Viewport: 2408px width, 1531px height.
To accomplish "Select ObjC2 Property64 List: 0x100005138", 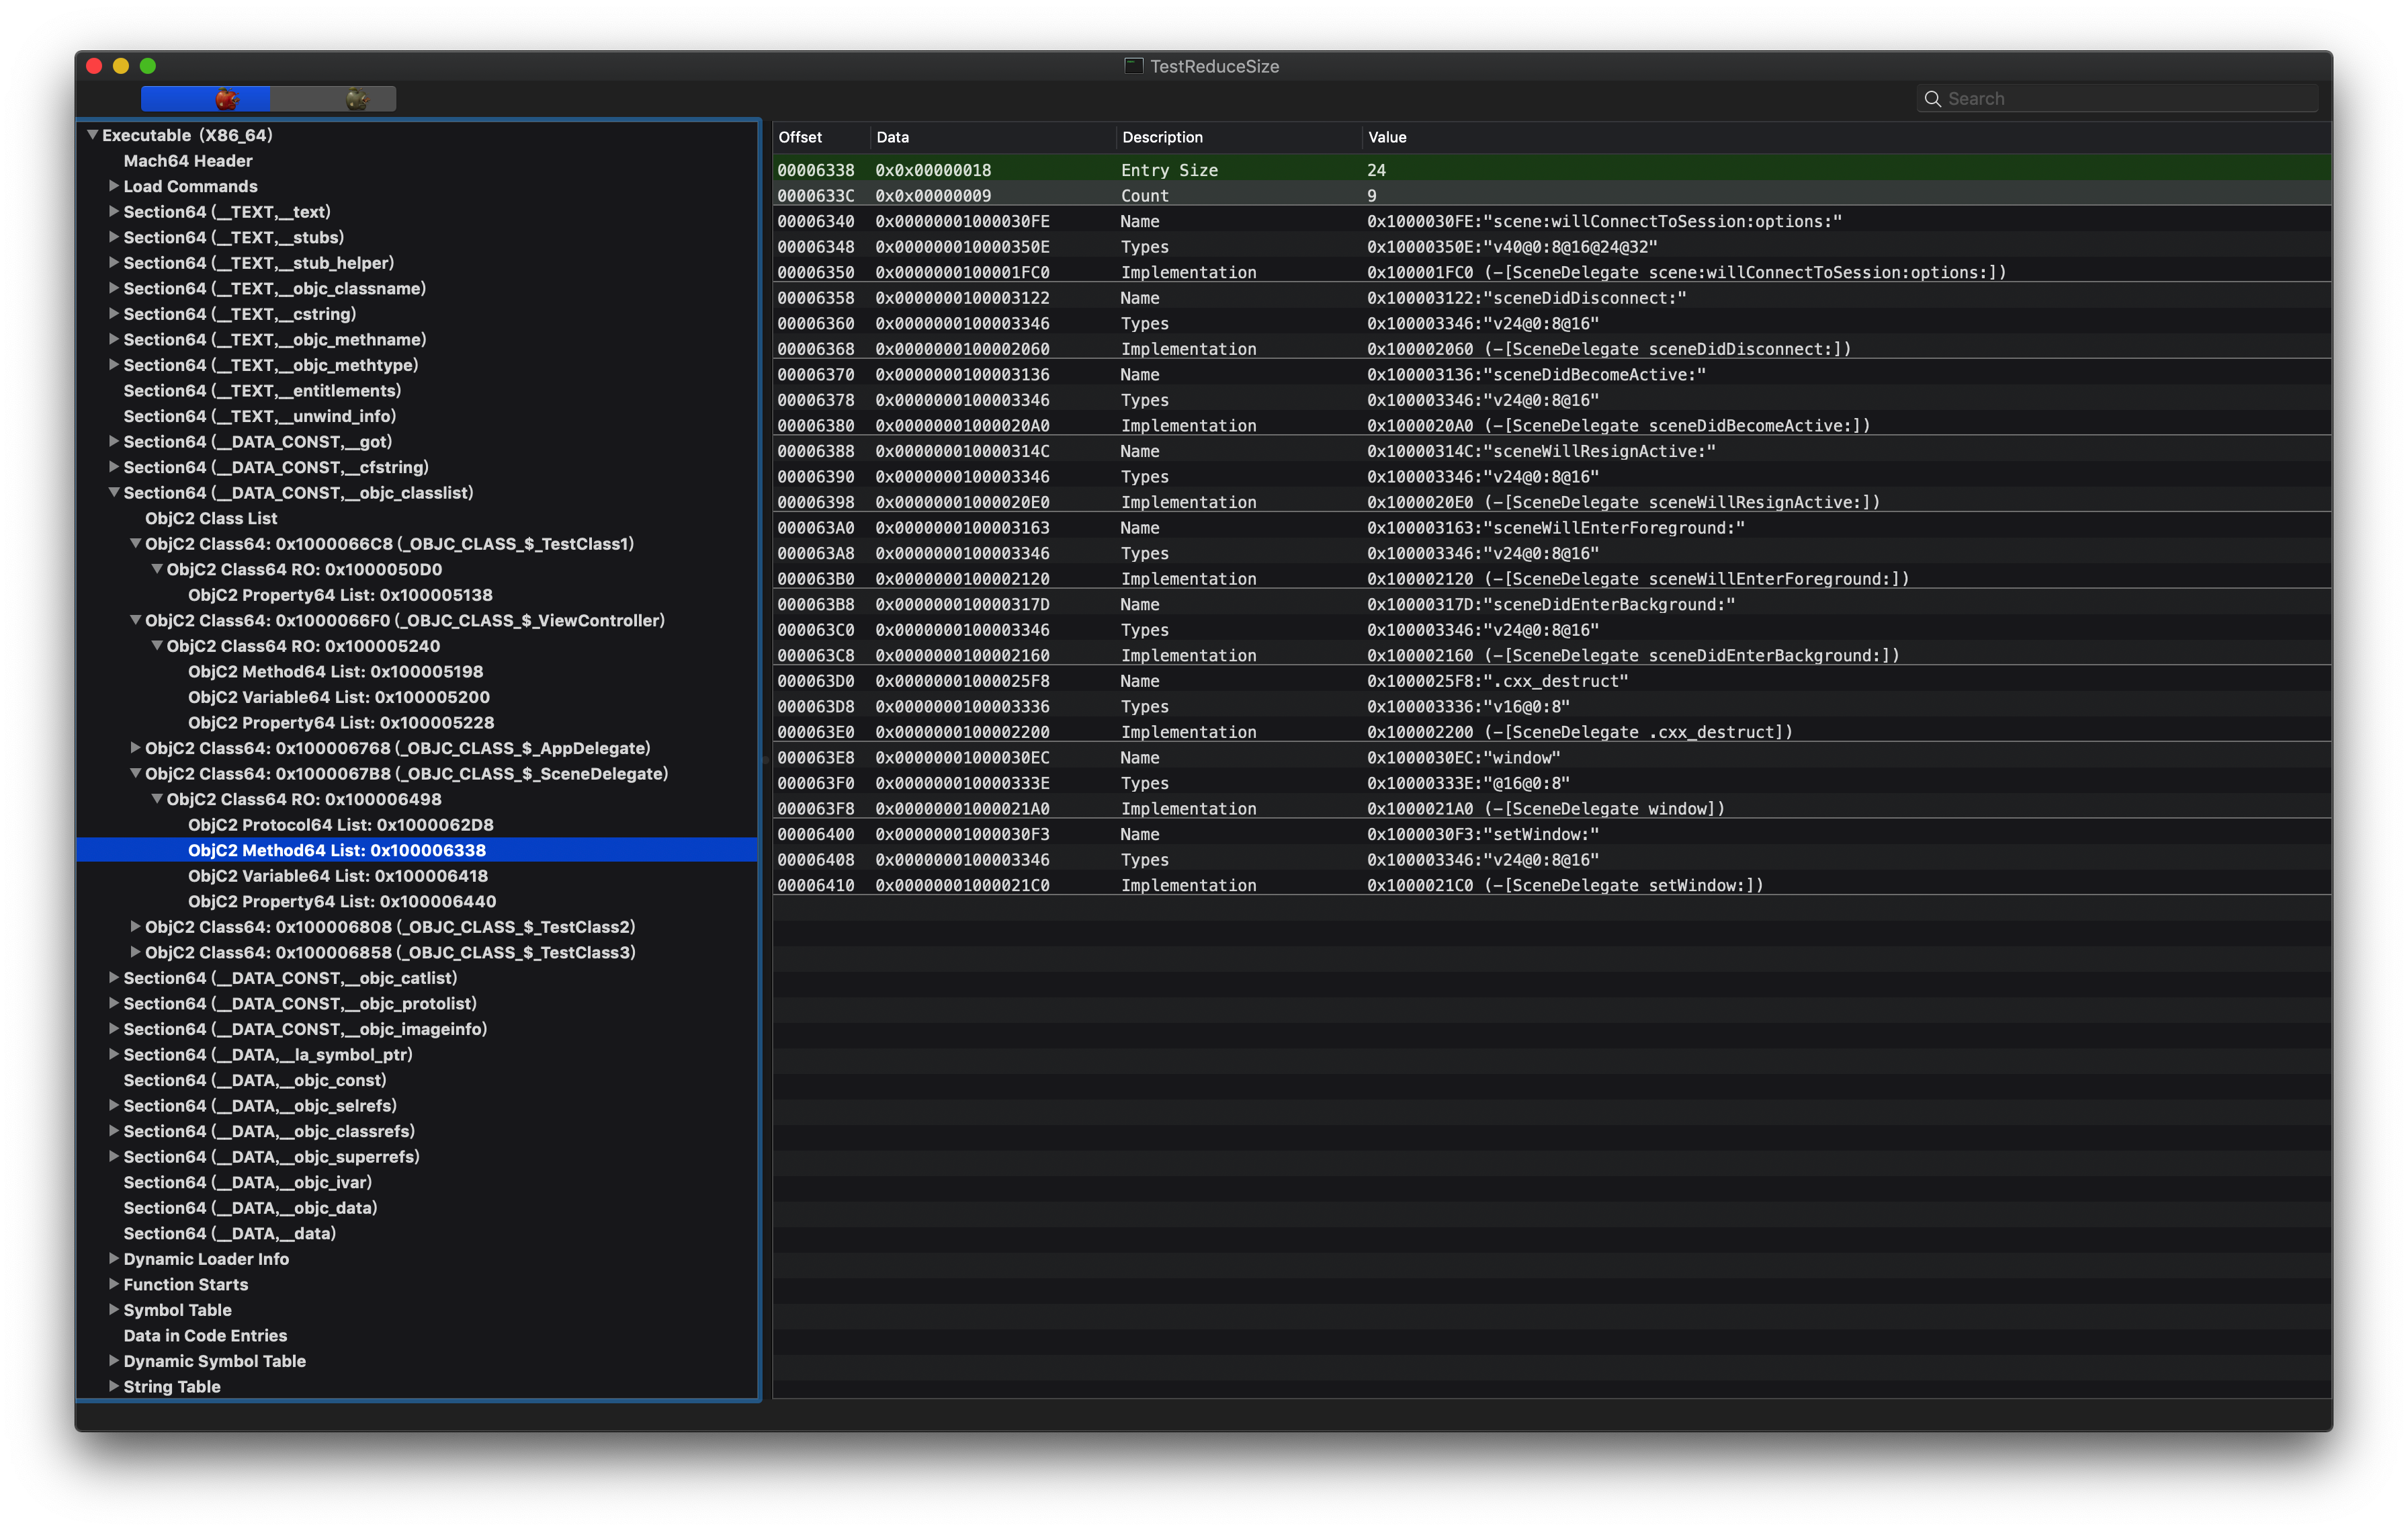I will point(417,594).
